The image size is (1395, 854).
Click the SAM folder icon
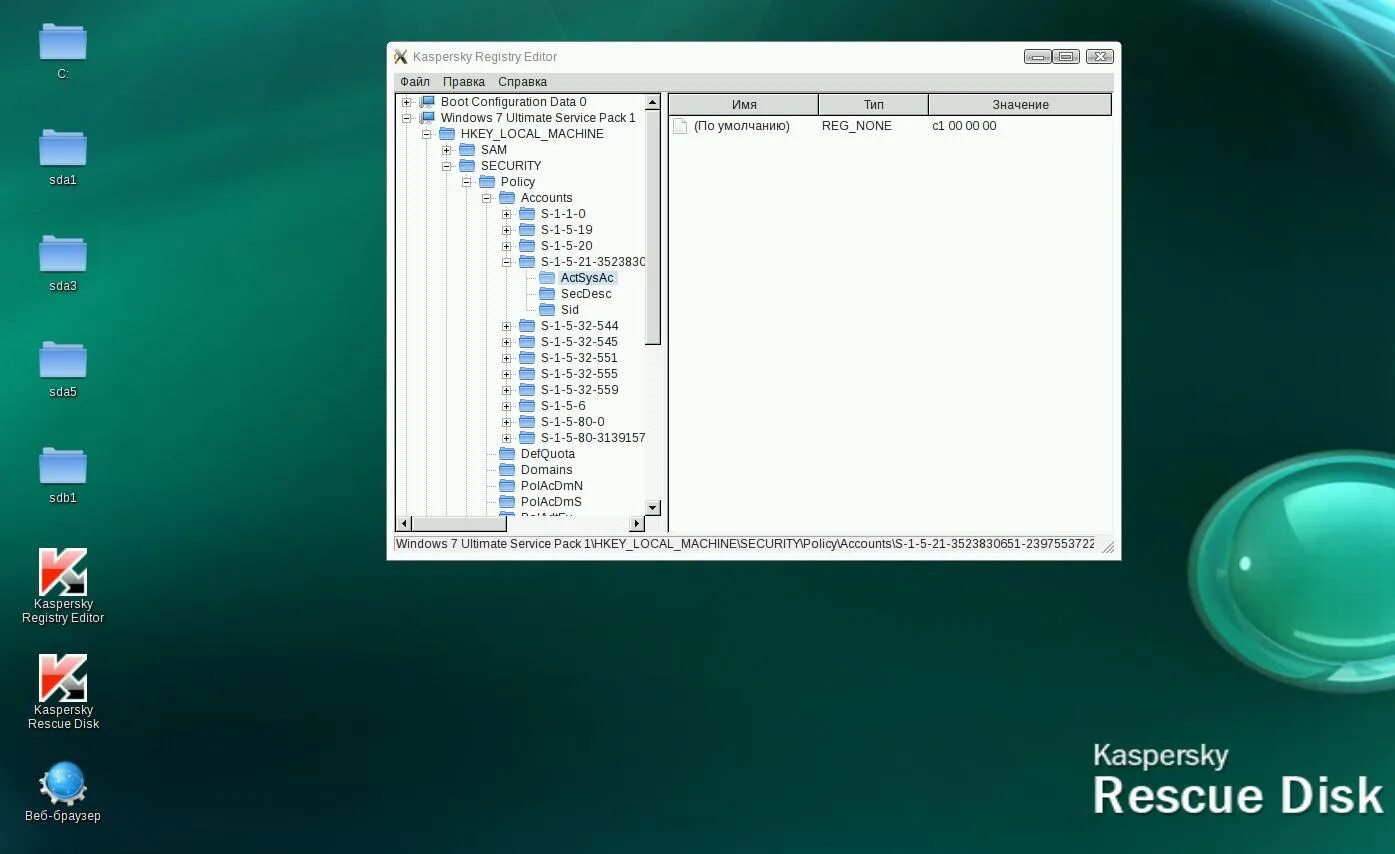[x=467, y=150]
